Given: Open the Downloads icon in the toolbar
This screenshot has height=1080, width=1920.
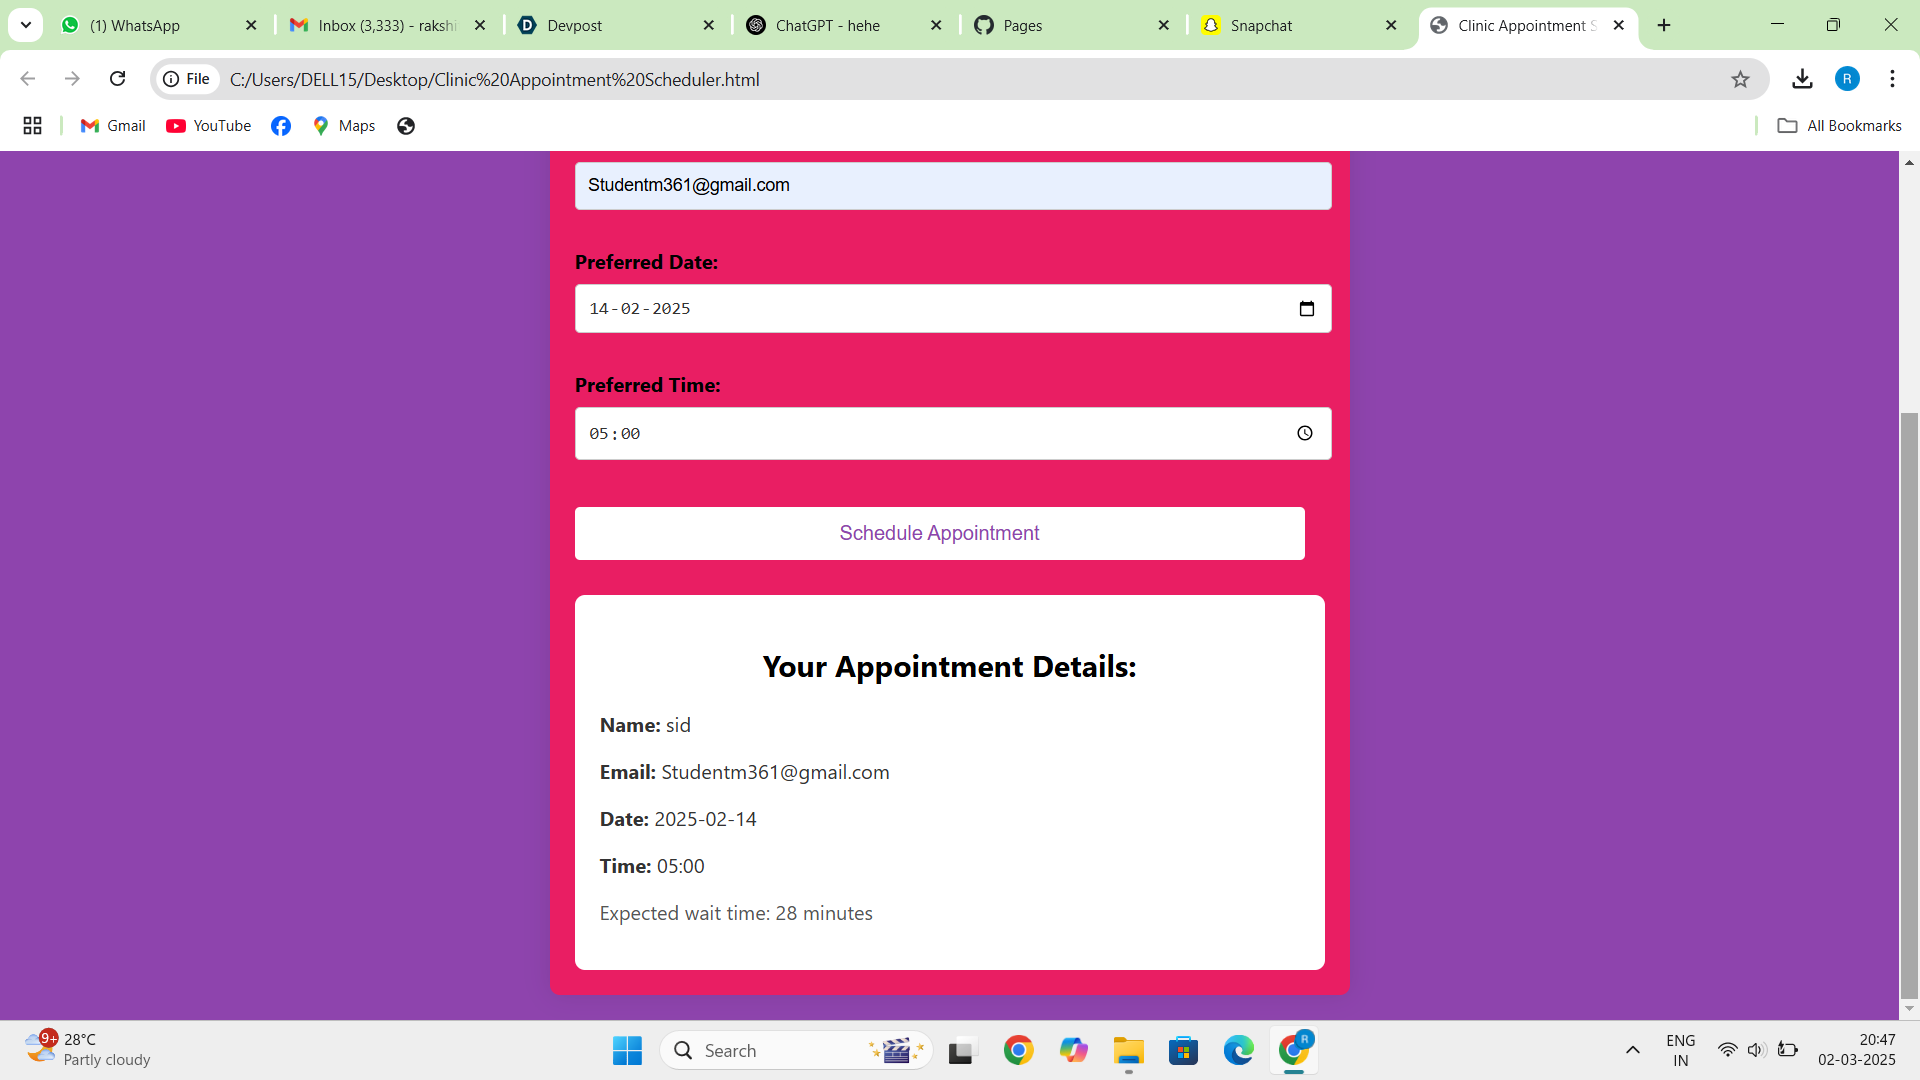Looking at the screenshot, I should click(1802, 79).
